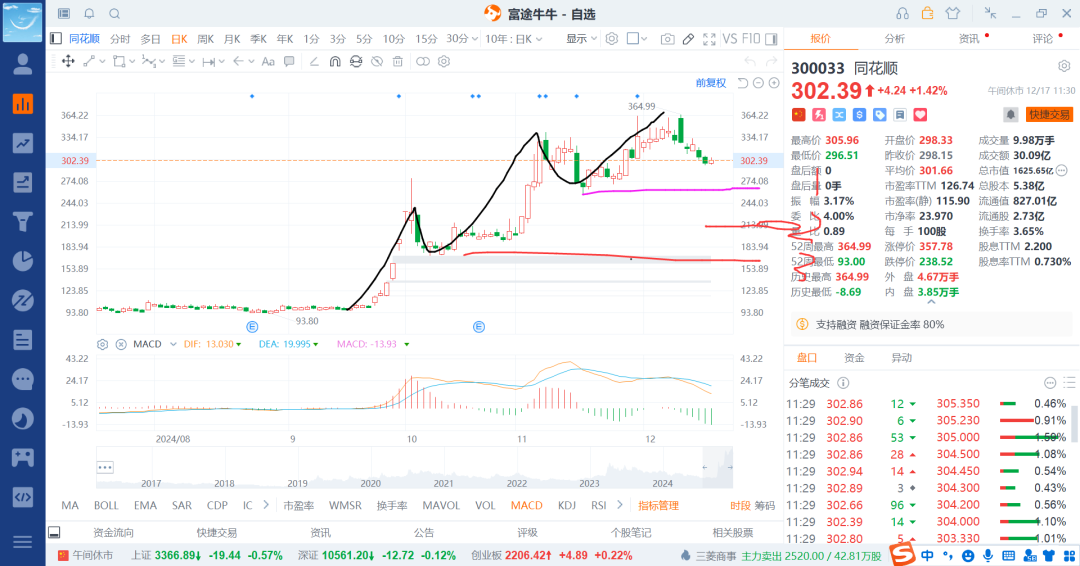Set price alert with bell icon
The height and width of the screenshot is (566, 1080).
point(1010,114)
